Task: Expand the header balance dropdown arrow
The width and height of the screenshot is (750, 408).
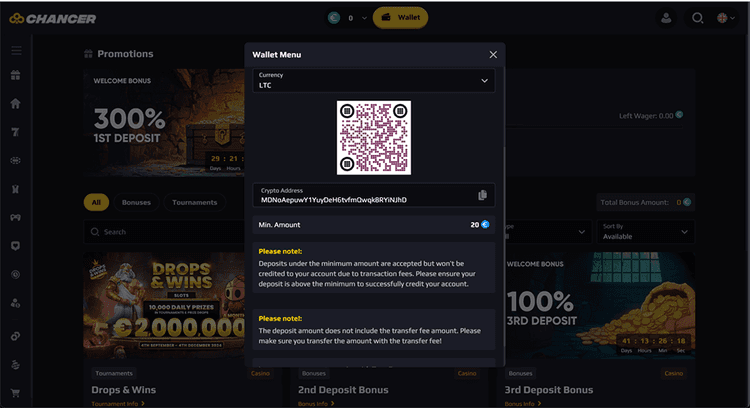Action: coord(364,18)
